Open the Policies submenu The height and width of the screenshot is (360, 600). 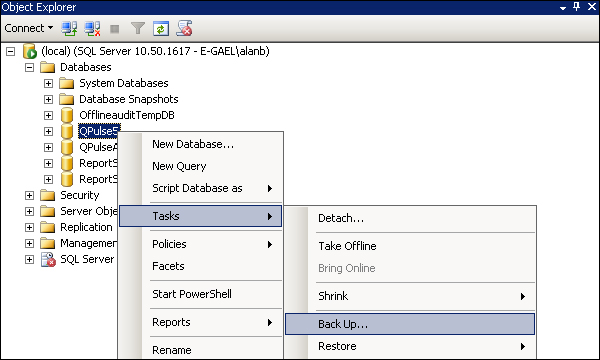(201, 244)
